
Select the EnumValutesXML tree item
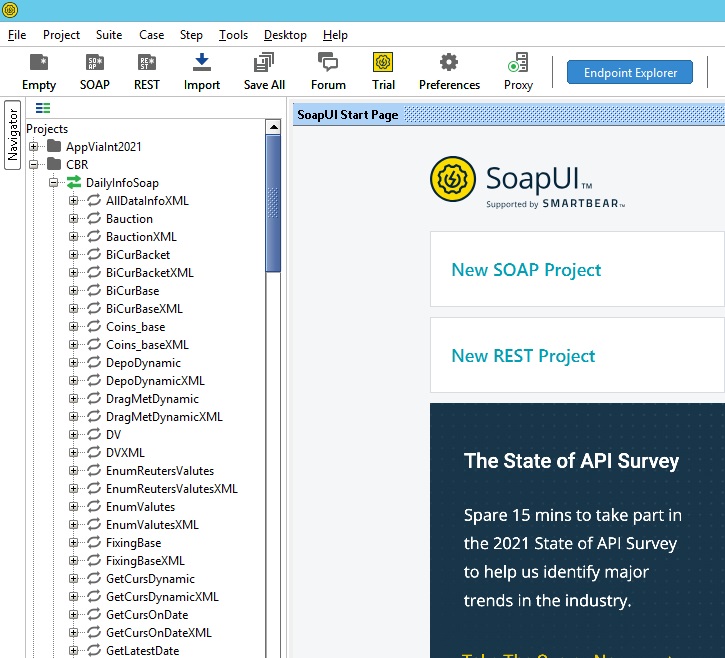(152, 524)
